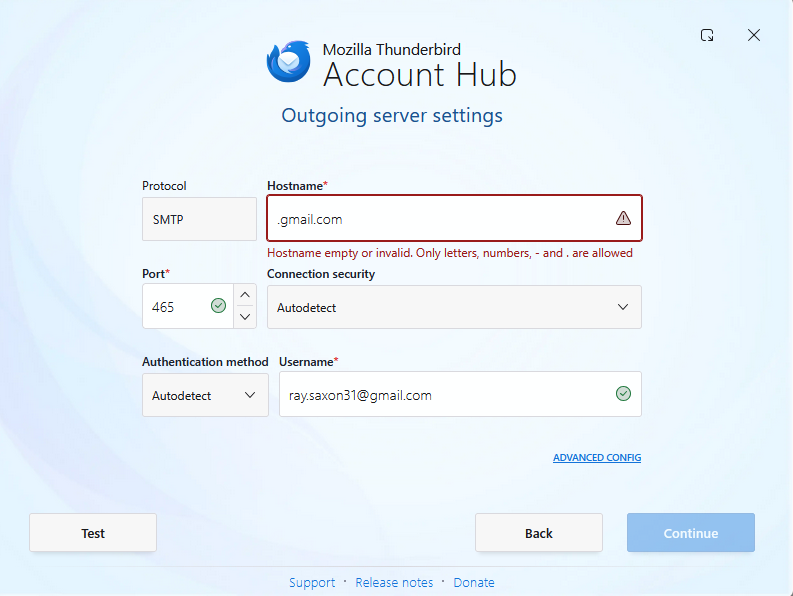Increase port number with up arrow

pos(245,295)
